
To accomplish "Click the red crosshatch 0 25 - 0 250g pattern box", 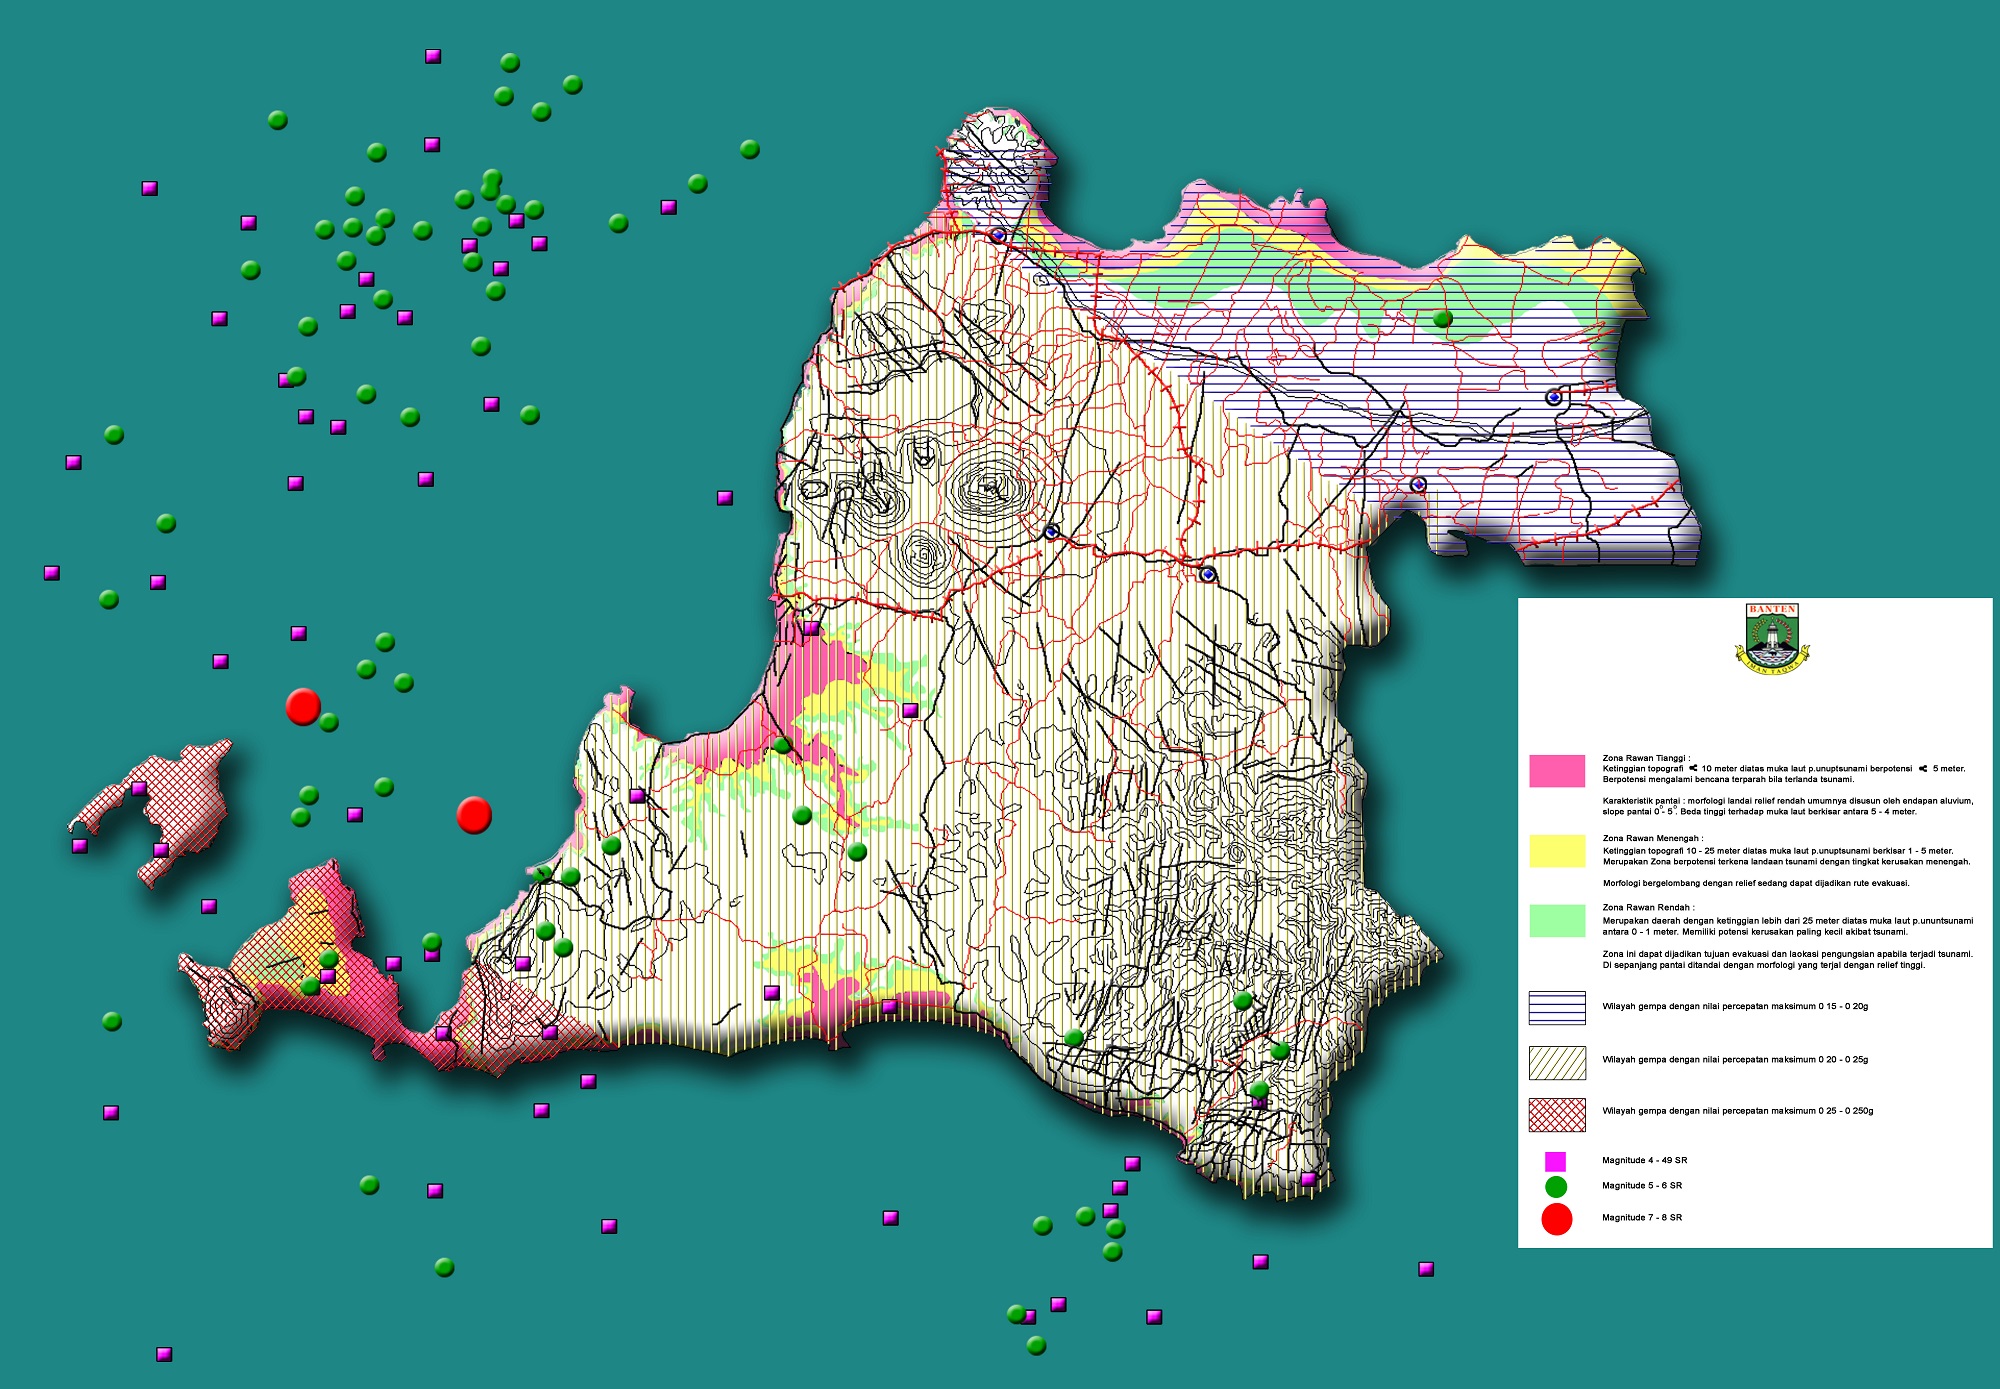I will point(1557,1115).
